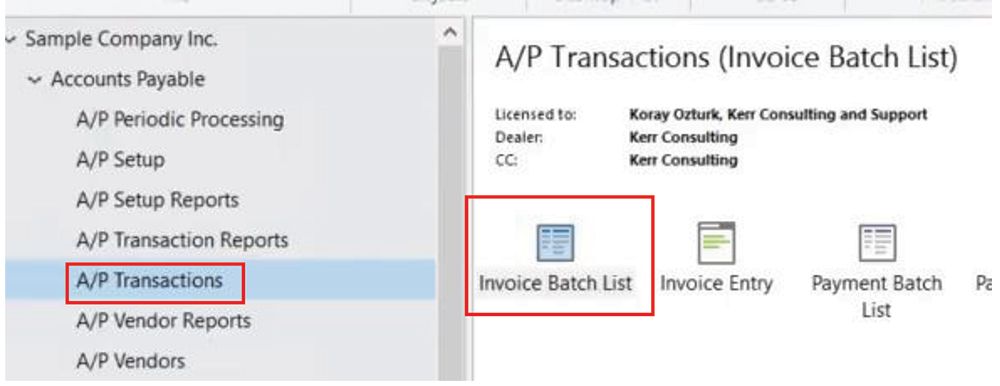
Task: Open A/P Setup Reports folder
Action: 158,200
